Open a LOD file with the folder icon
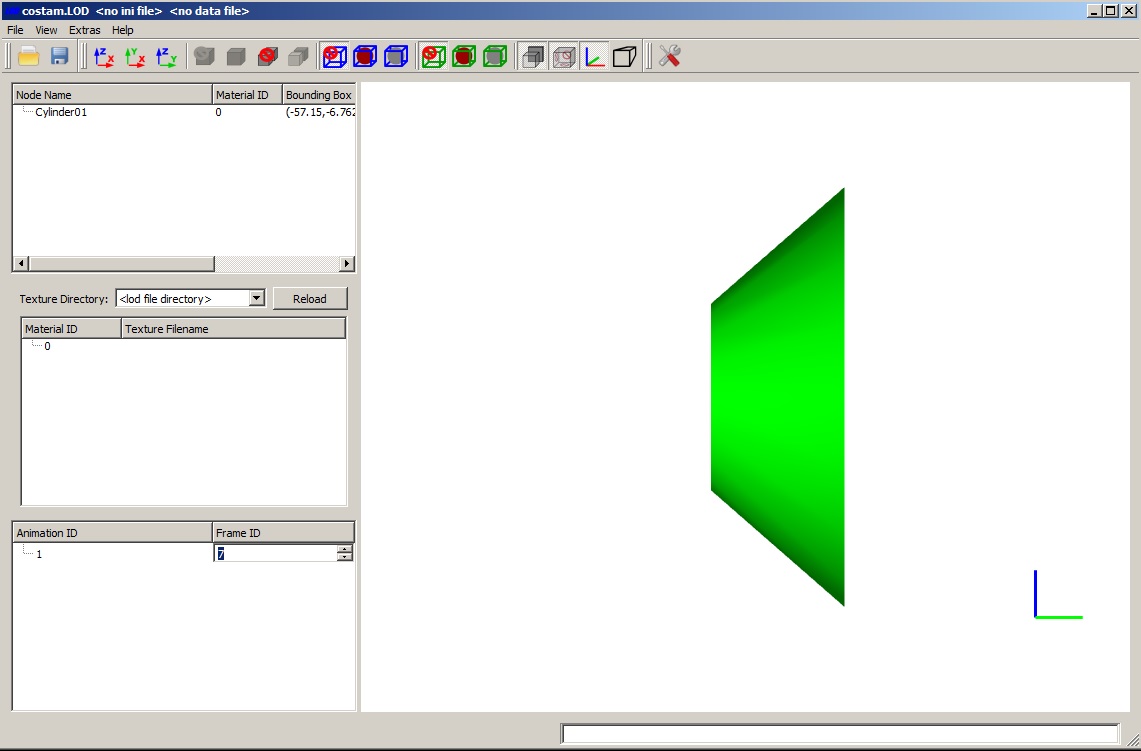1141x751 pixels. point(28,56)
